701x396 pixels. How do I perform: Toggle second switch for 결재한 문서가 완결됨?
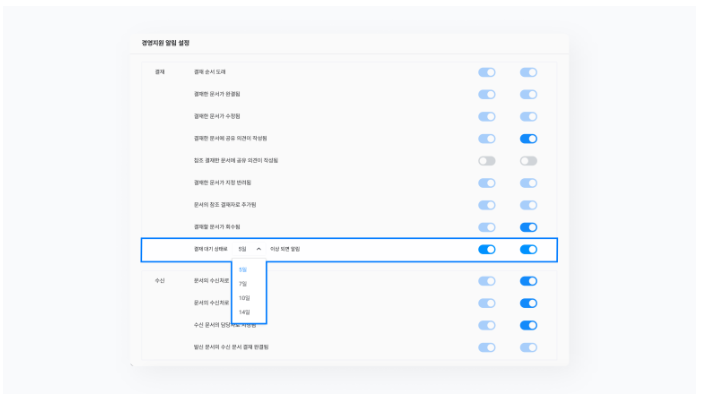coord(528,94)
